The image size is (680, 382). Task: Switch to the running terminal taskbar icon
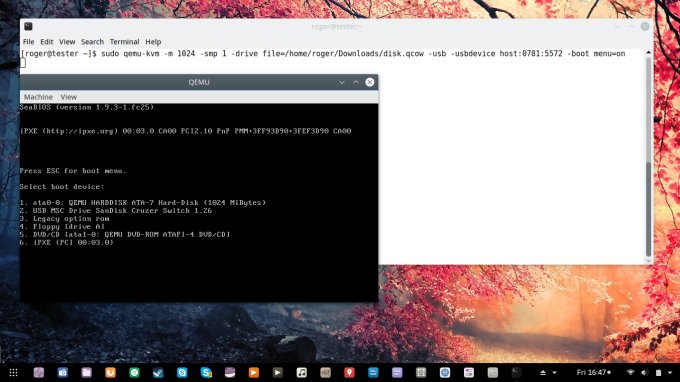pos(517,372)
